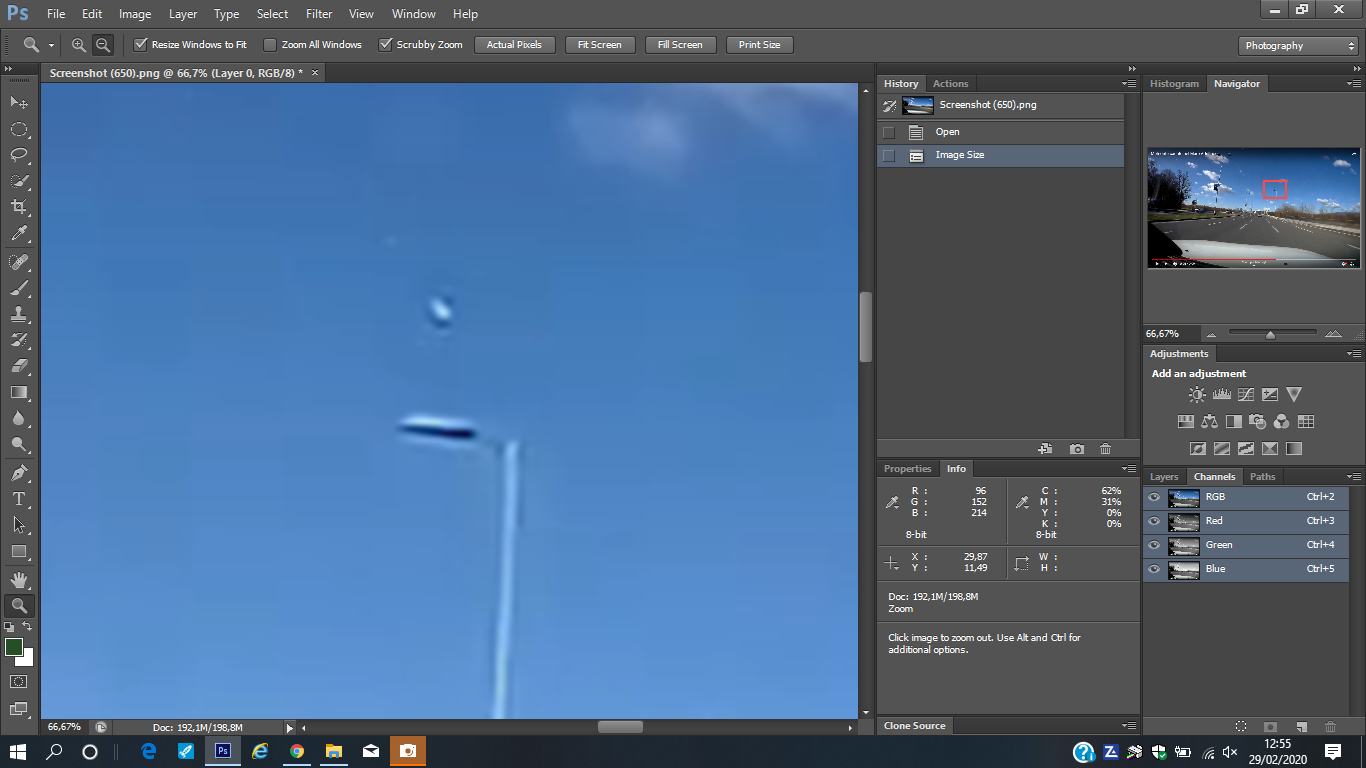Select the Lasso tool
The image size is (1366, 768).
pyautogui.click(x=19, y=155)
